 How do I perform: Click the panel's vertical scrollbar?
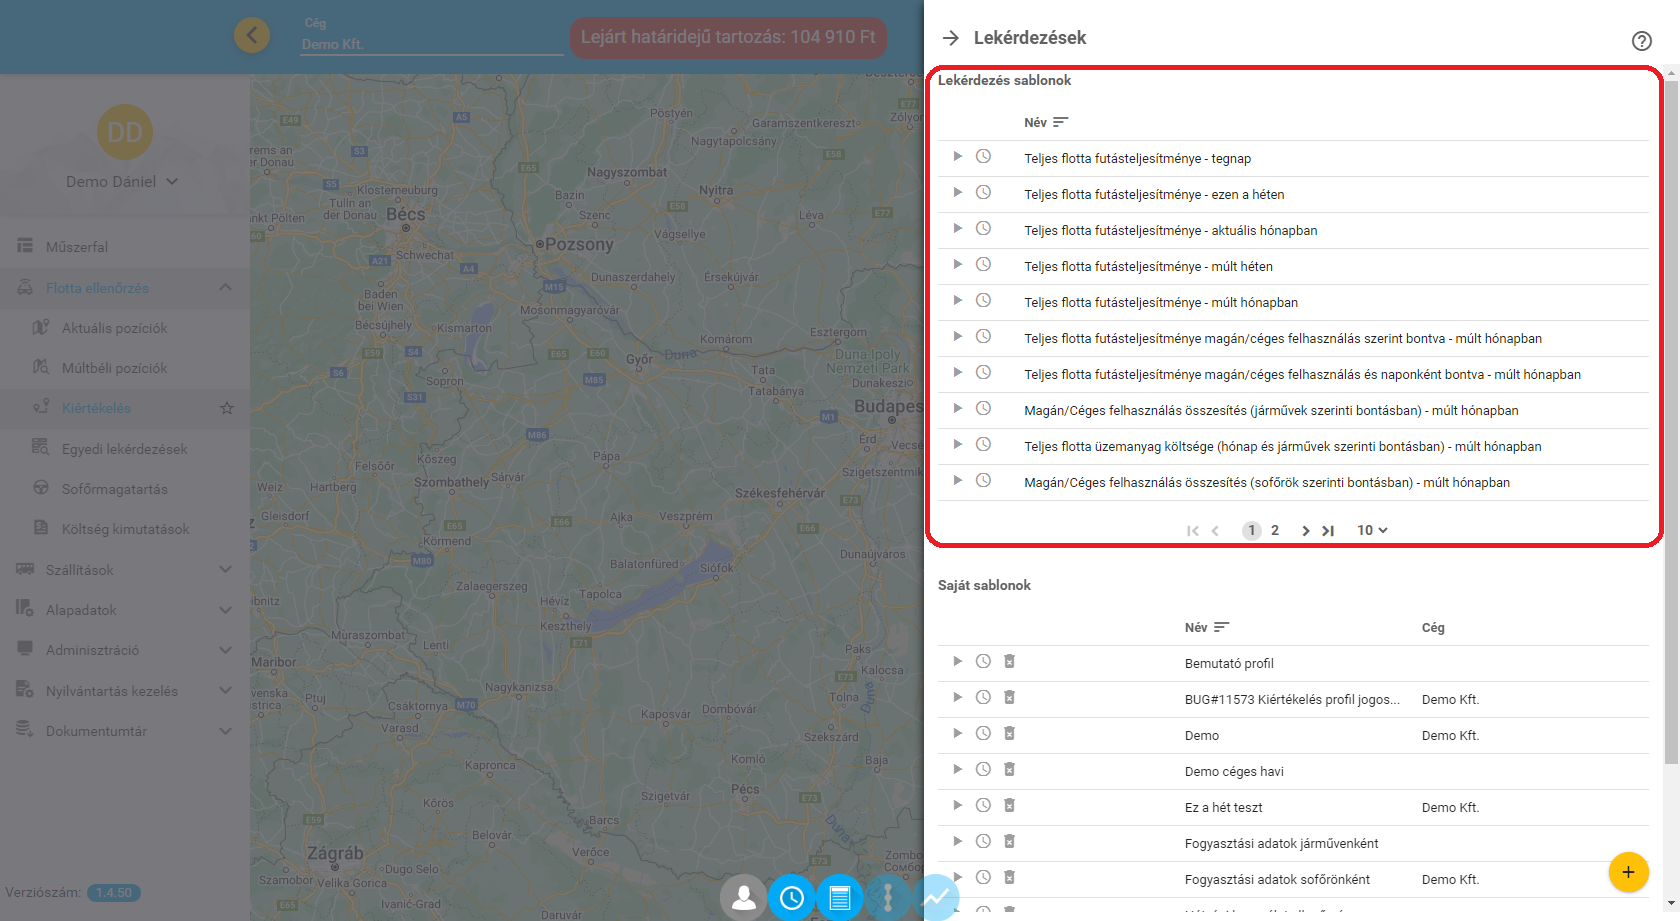pos(1671,400)
